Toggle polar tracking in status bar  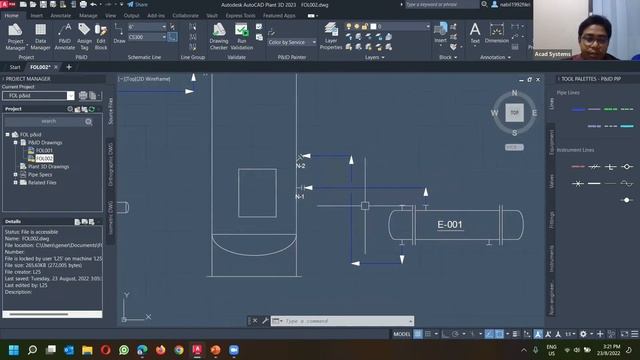pyautogui.click(x=456, y=334)
